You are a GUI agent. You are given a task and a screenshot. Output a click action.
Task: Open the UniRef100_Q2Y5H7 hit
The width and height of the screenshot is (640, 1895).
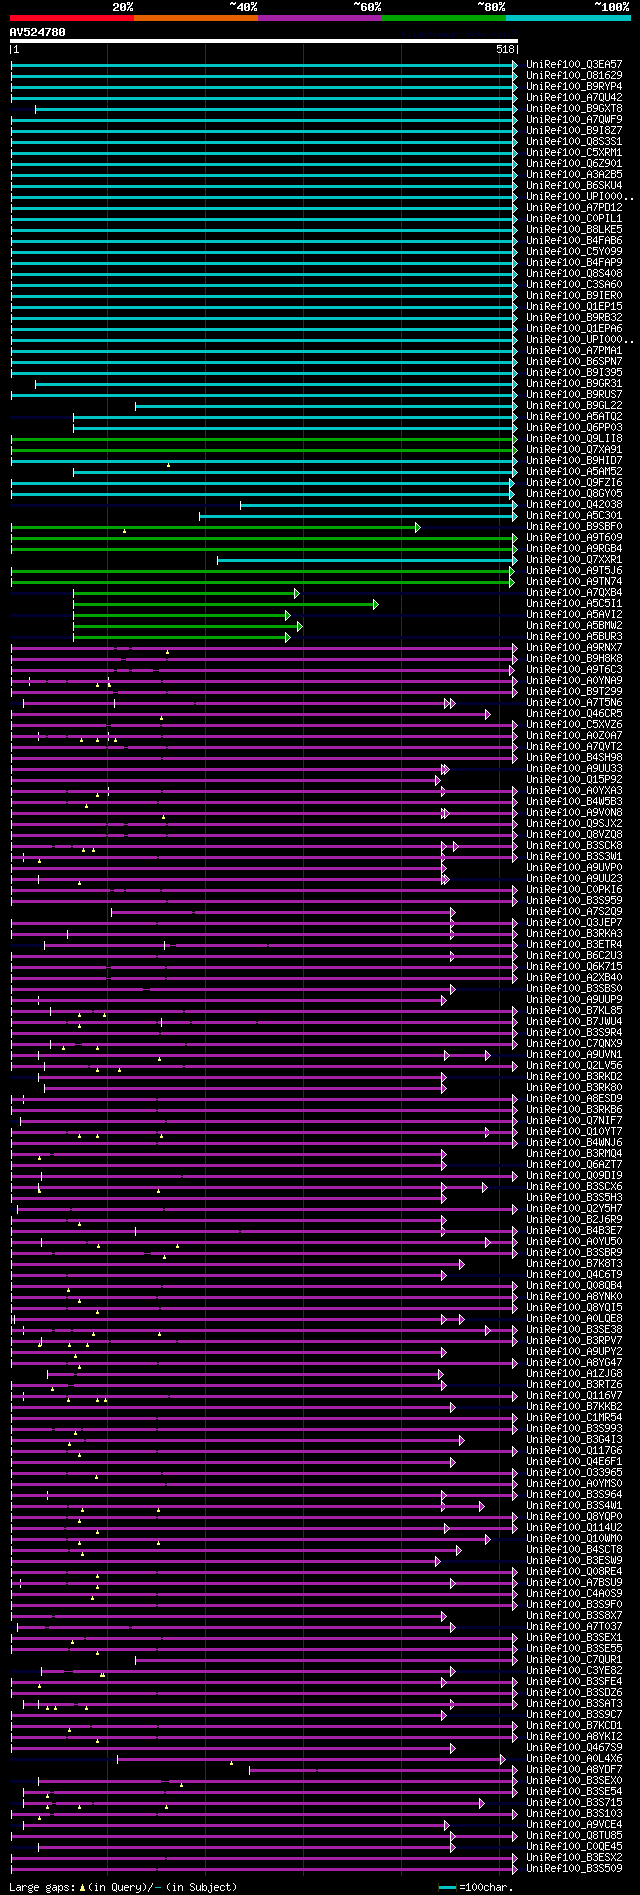point(574,1209)
